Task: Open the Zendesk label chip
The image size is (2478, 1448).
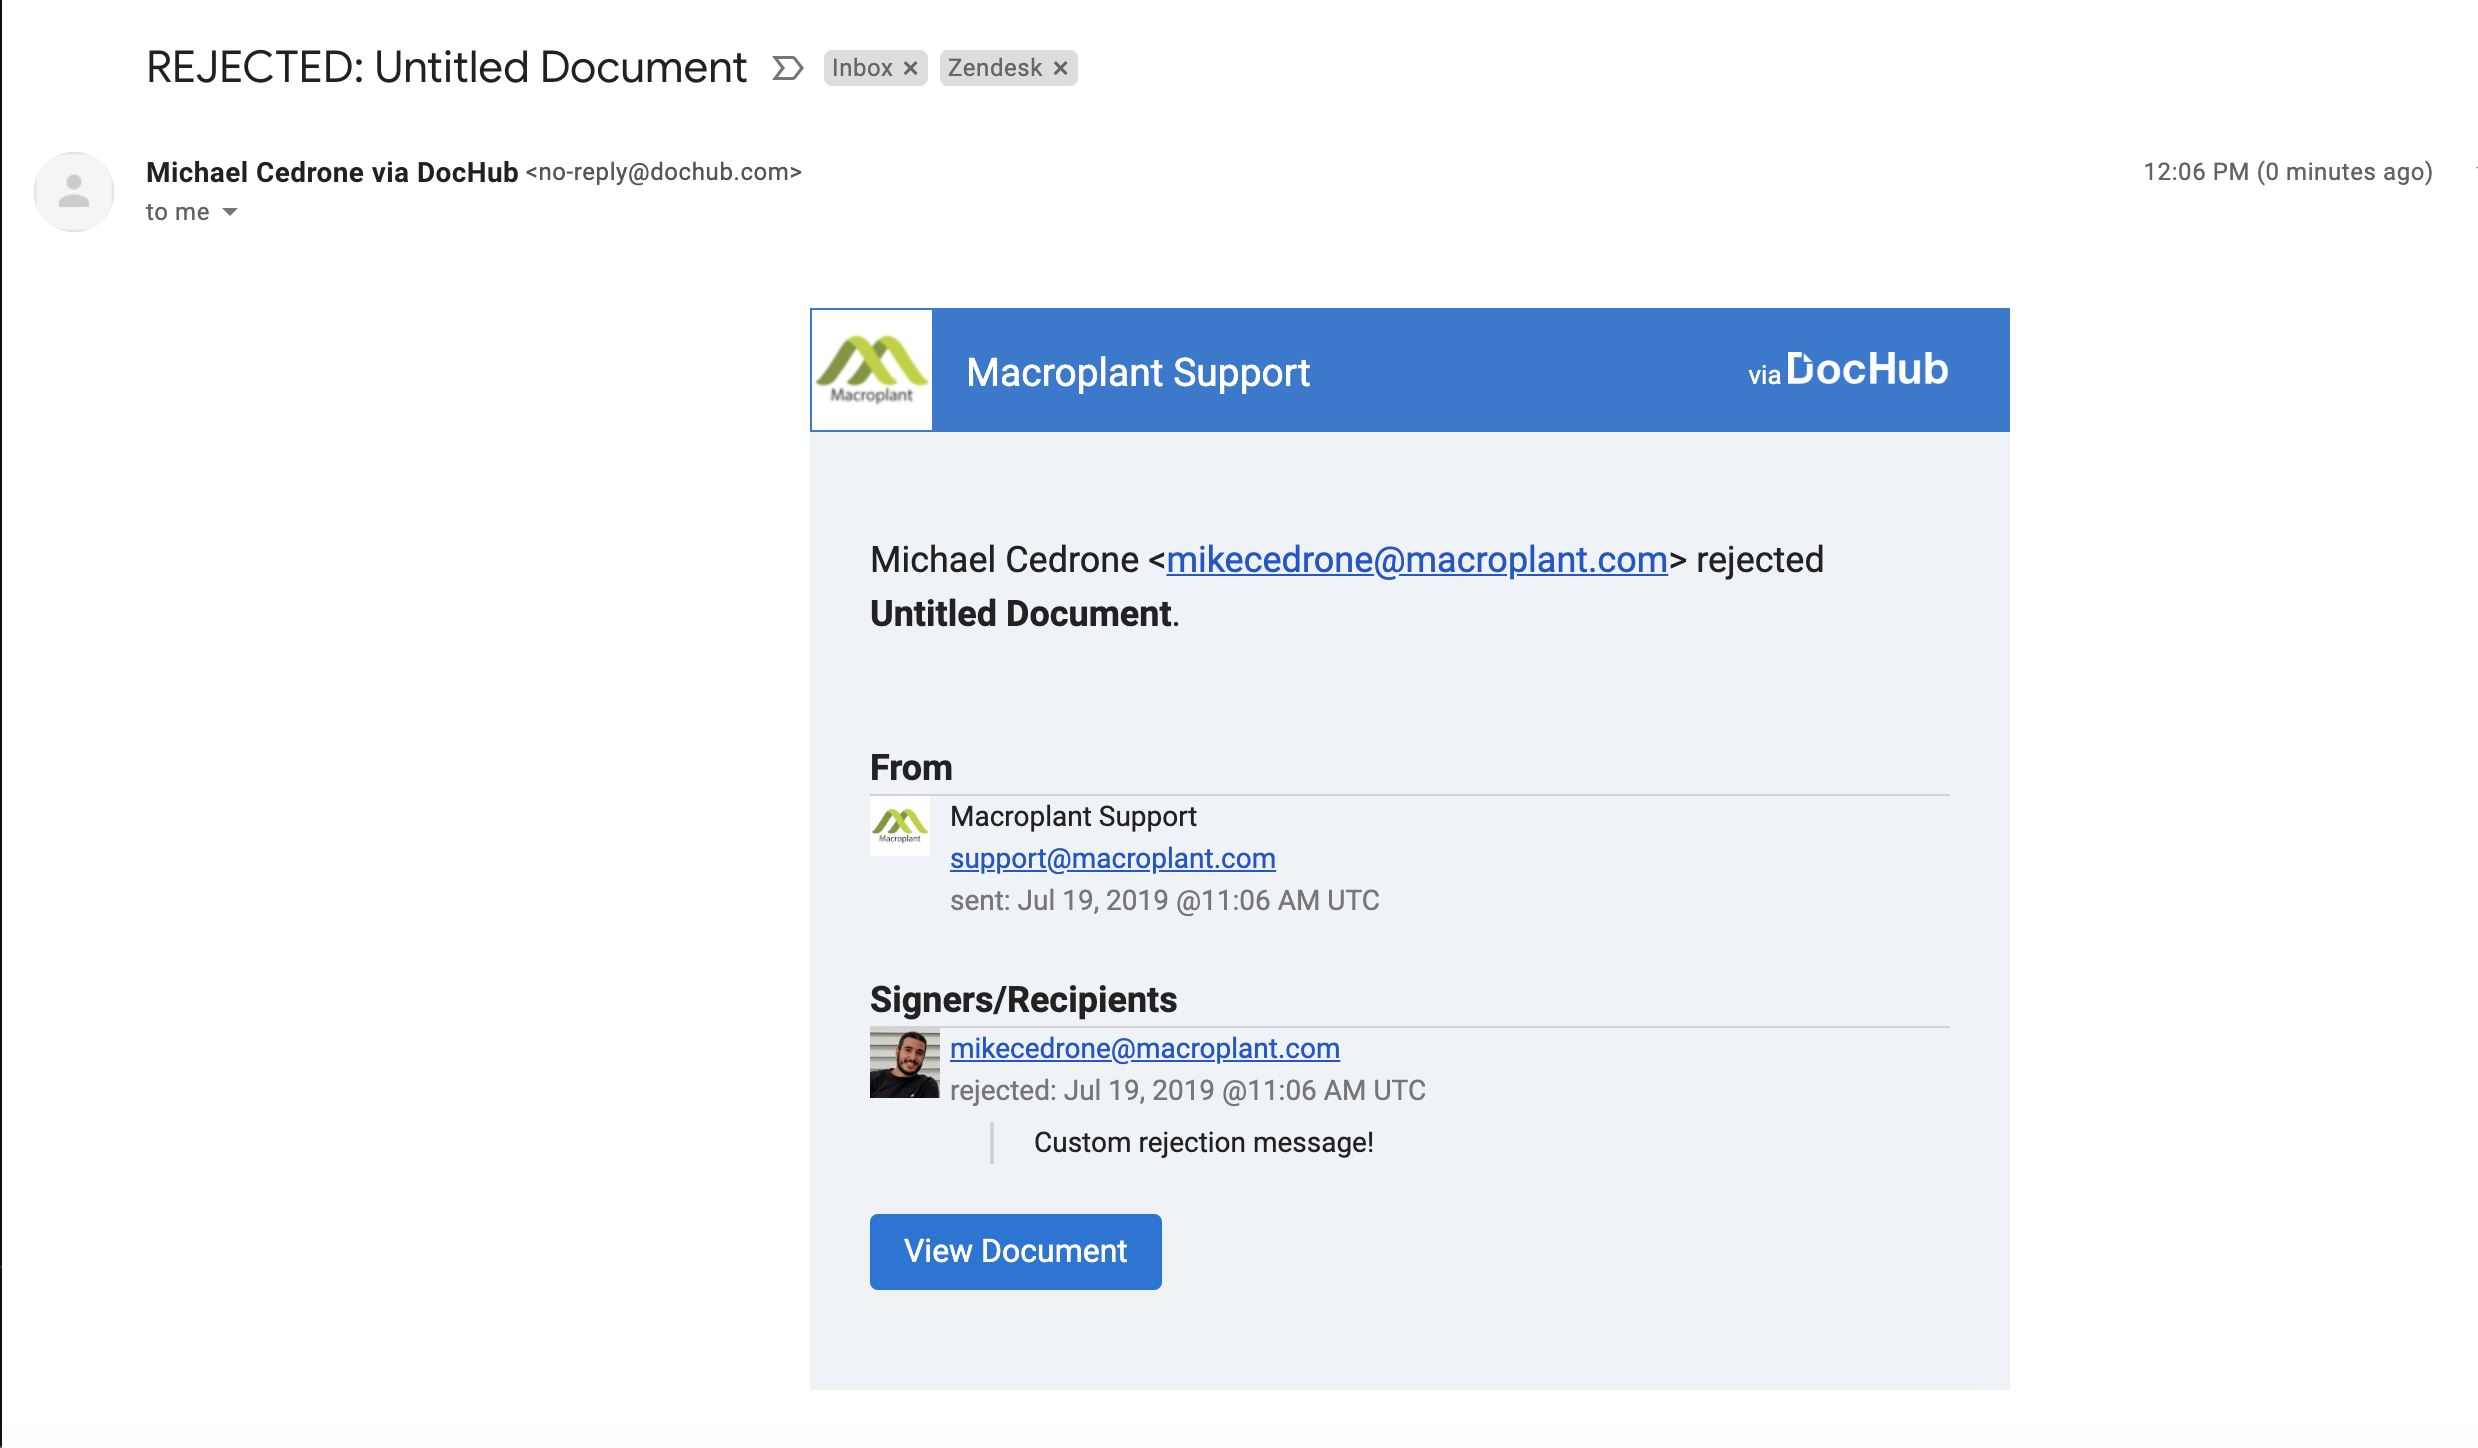Action: (995, 68)
